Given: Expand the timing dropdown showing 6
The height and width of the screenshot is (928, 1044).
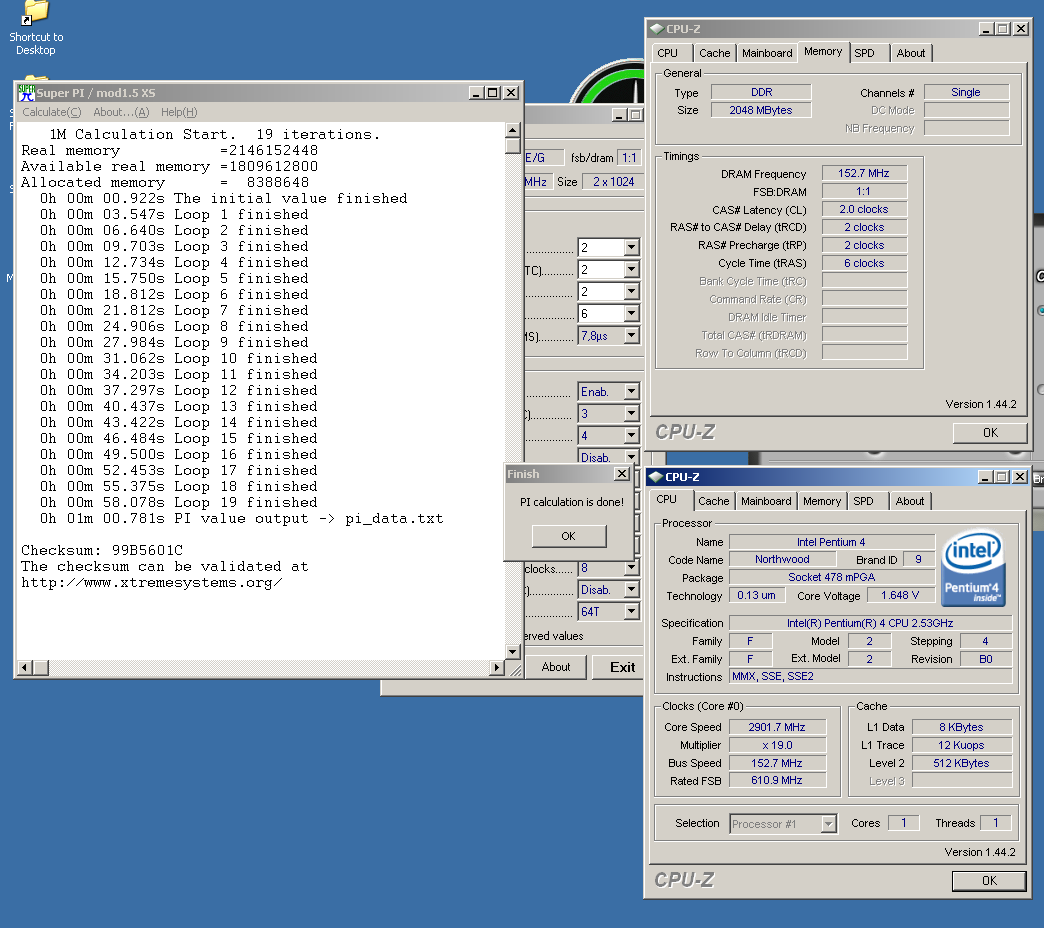Looking at the screenshot, I should pyautogui.click(x=631, y=314).
